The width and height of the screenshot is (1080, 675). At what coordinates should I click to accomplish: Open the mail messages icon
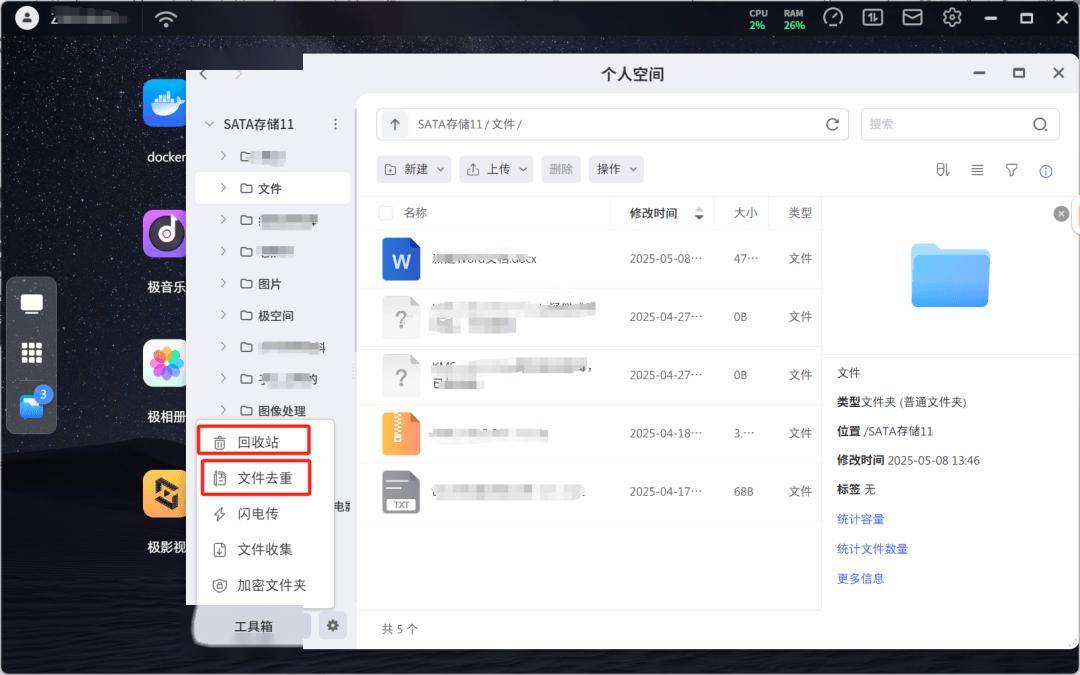pos(912,17)
